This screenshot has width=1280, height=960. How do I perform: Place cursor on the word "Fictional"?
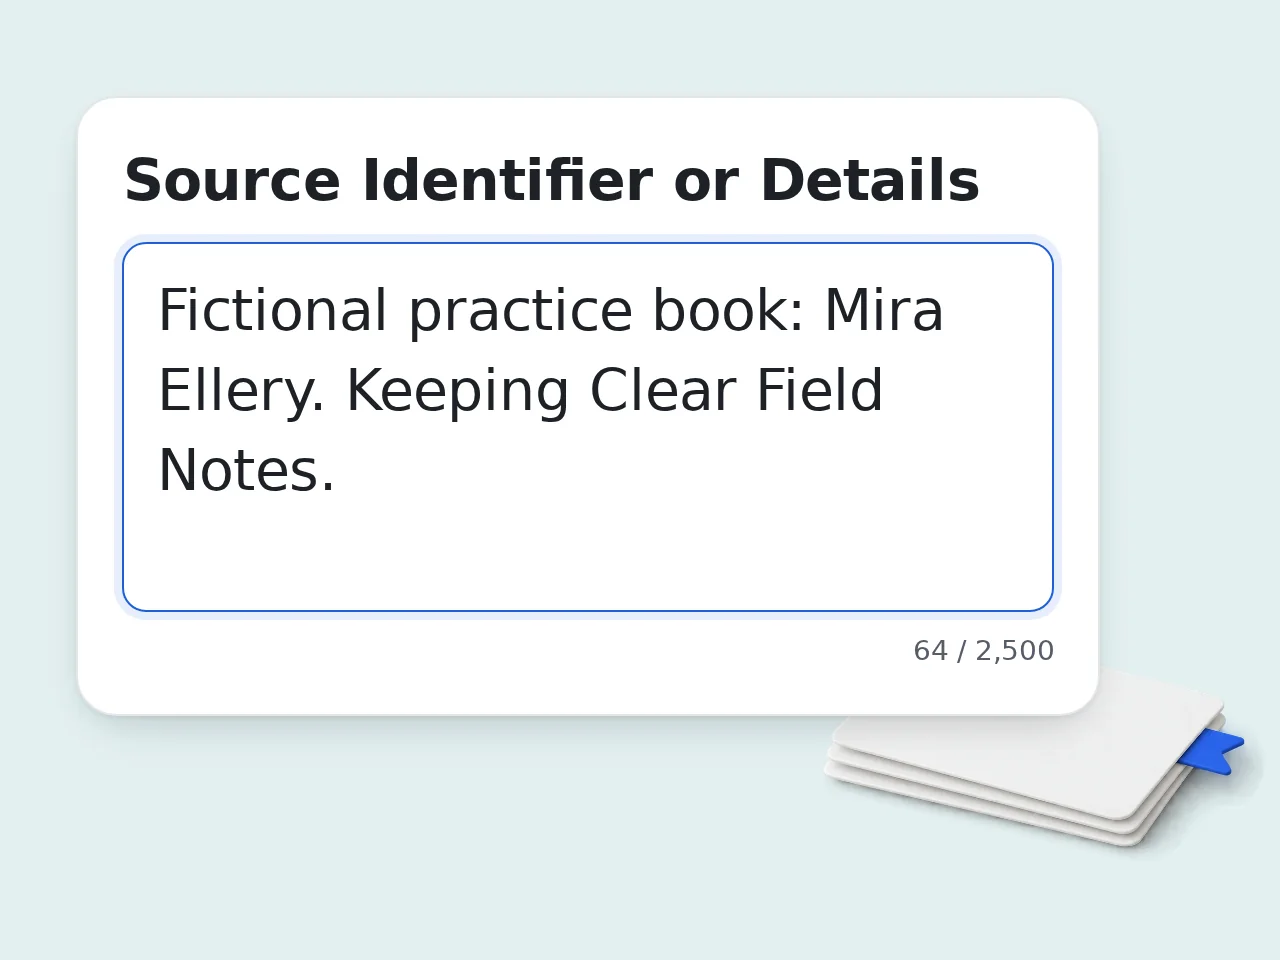pyautogui.click(x=273, y=311)
